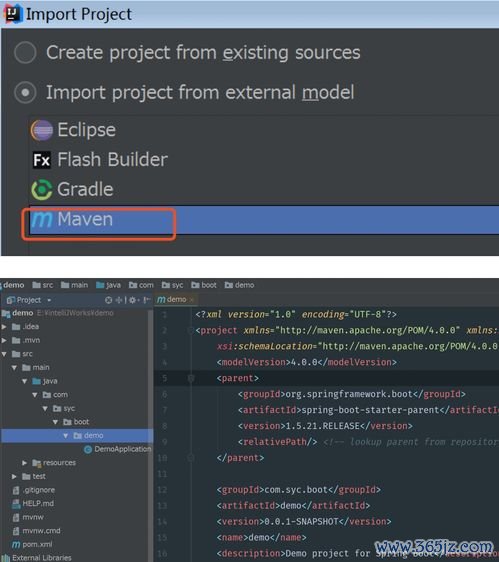Expand the .idea folder arrow
Viewport: 499px width, 562px height.
(4, 327)
